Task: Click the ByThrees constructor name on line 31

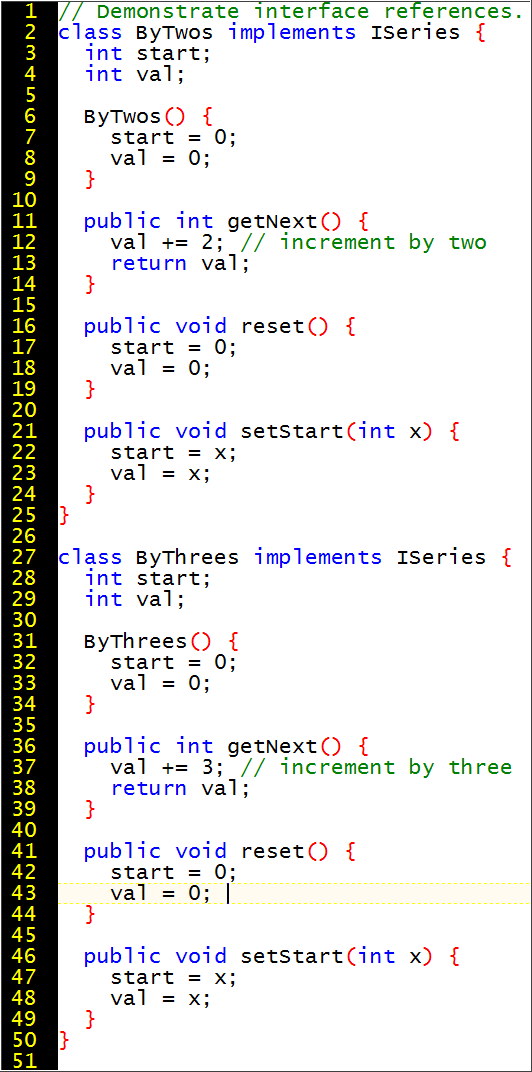Action: [136, 641]
